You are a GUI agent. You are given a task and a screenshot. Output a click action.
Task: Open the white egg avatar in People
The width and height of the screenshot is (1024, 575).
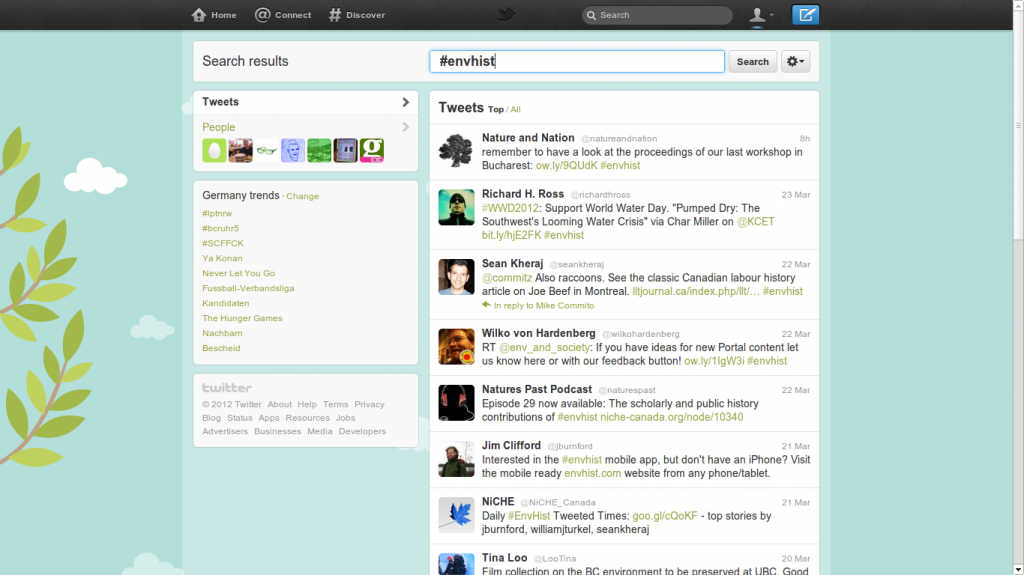214,150
